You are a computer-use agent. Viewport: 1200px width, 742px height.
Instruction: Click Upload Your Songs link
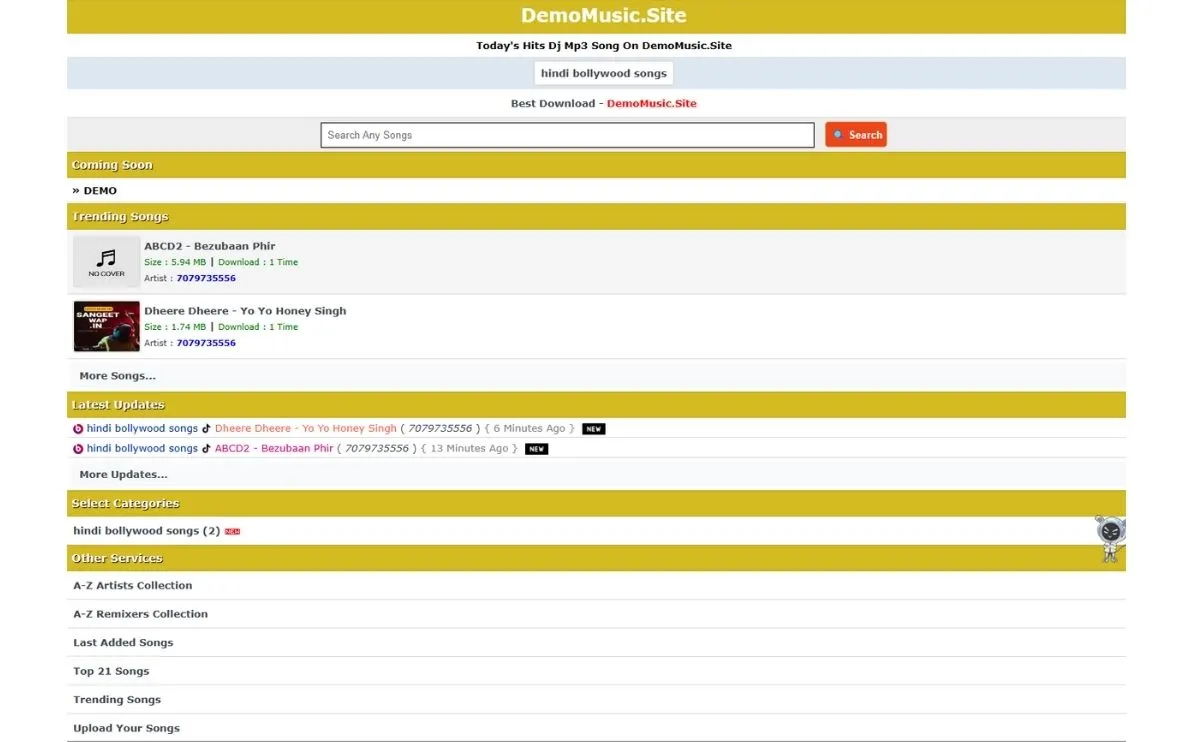tap(126, 728)
